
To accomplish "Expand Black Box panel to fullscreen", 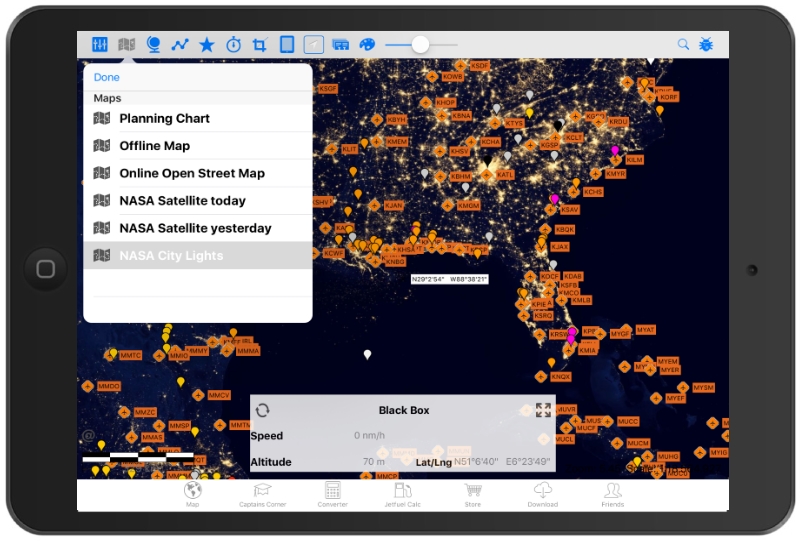I will (543, 410).
